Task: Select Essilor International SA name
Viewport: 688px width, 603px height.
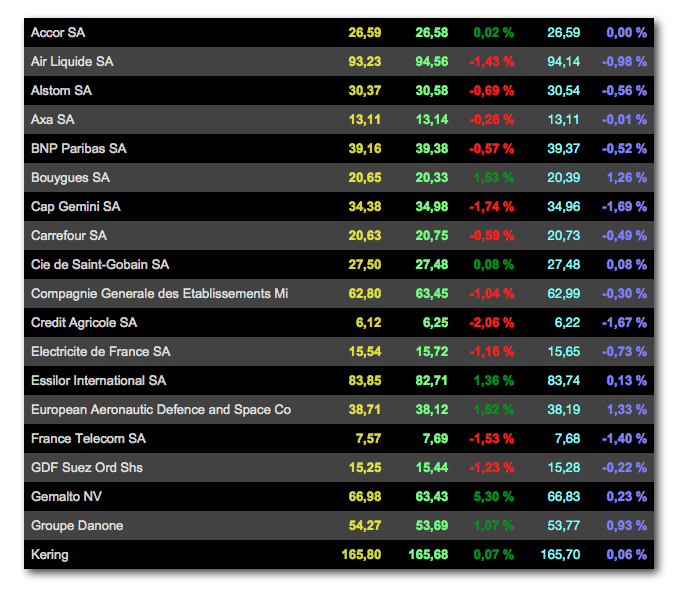Action: pos(99,380)
